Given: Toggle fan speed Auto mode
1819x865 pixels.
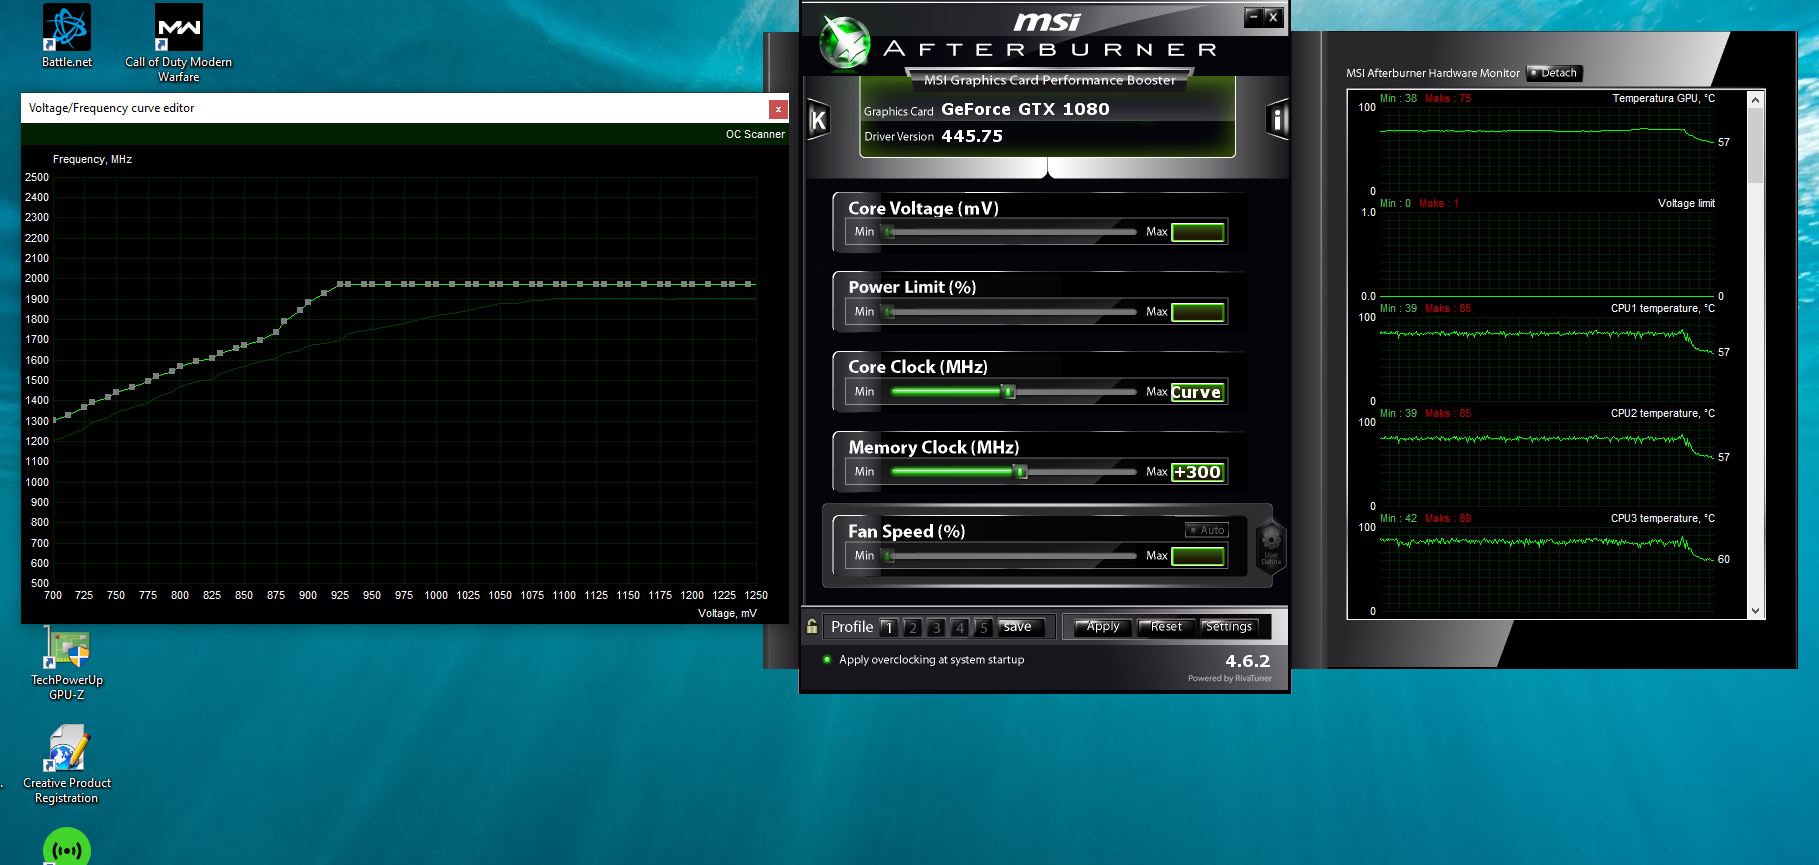Looking at the screenshot, I should point(1207,530).
